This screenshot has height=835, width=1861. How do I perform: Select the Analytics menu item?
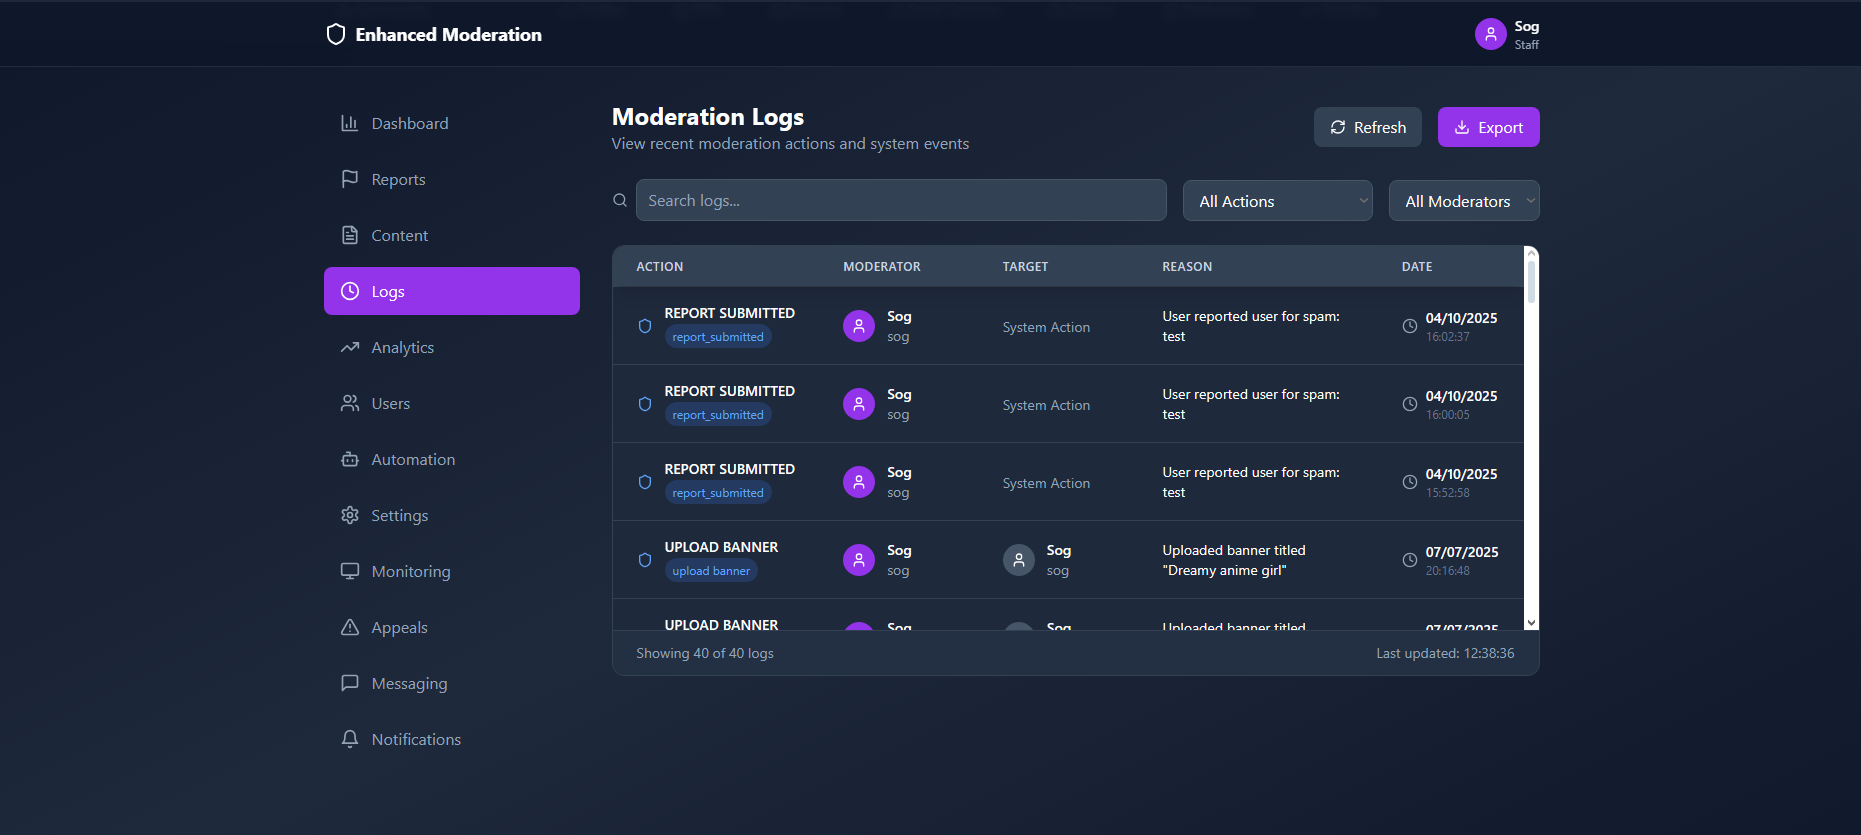tap(452, 347)
